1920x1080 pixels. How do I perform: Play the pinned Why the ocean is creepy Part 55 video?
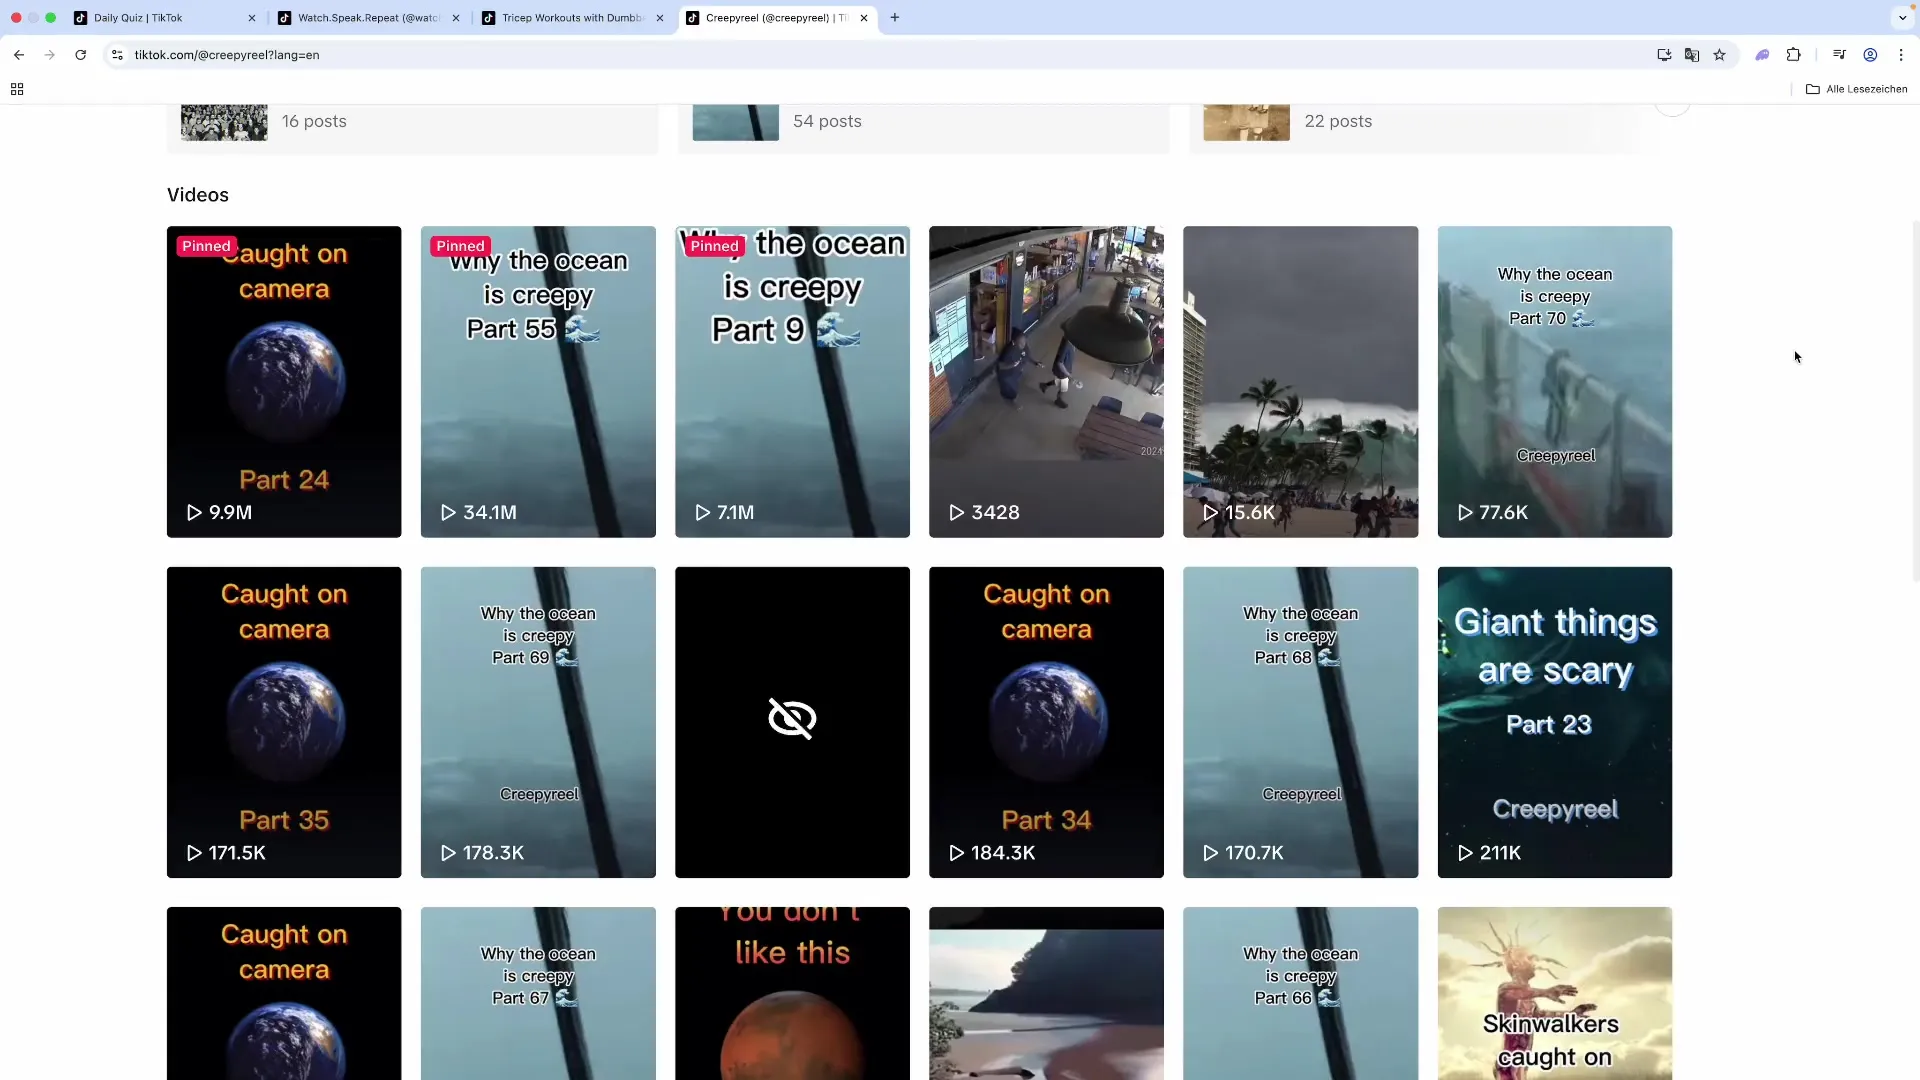(538, 381)
